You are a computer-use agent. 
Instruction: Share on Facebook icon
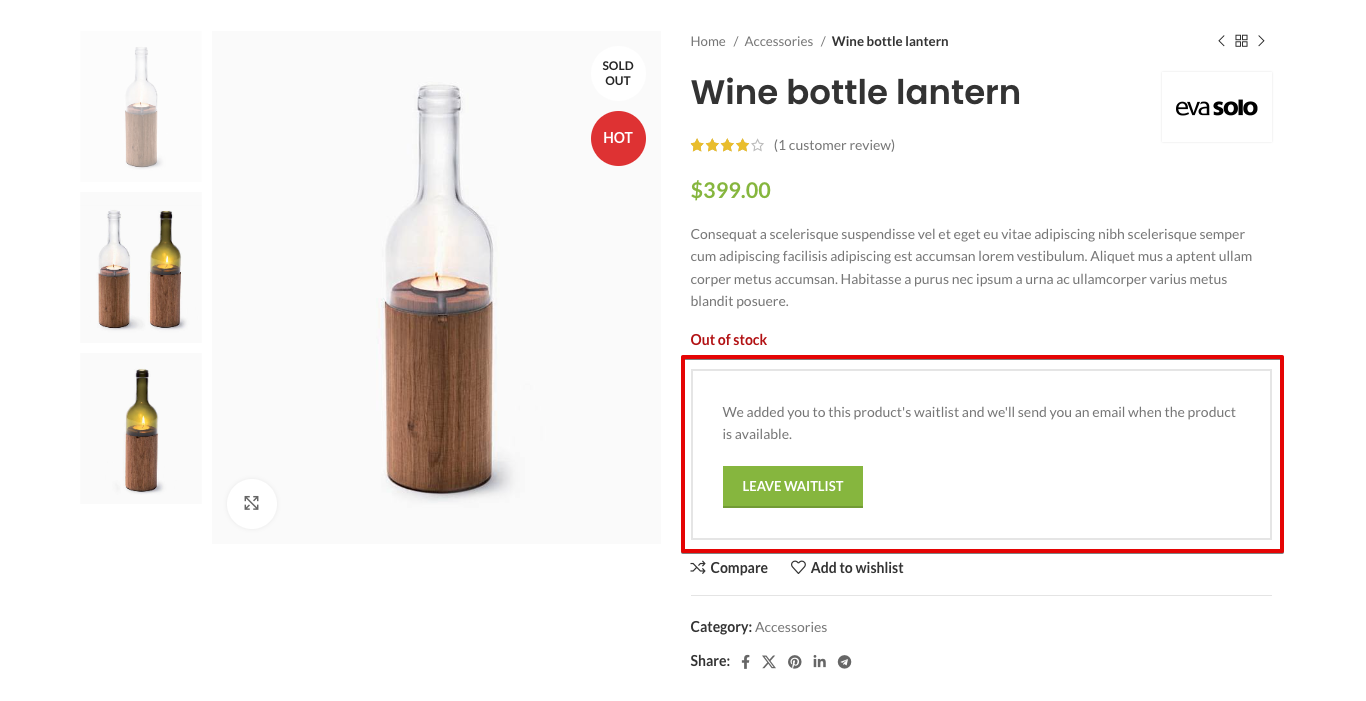pyautogui.click(x=745, y=662)
